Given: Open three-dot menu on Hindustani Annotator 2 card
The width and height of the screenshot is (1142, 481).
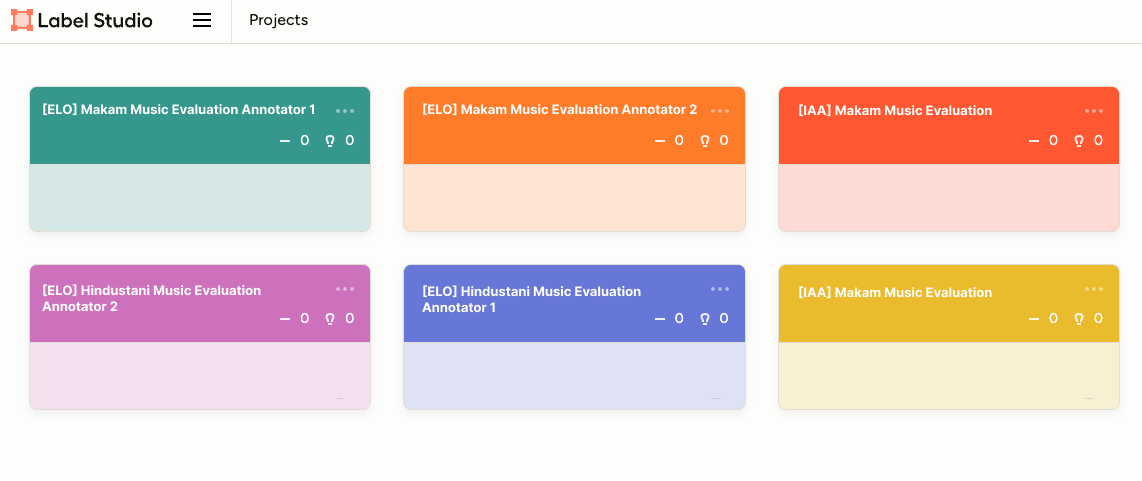Looking at the screenshot, I should point(345,289).
